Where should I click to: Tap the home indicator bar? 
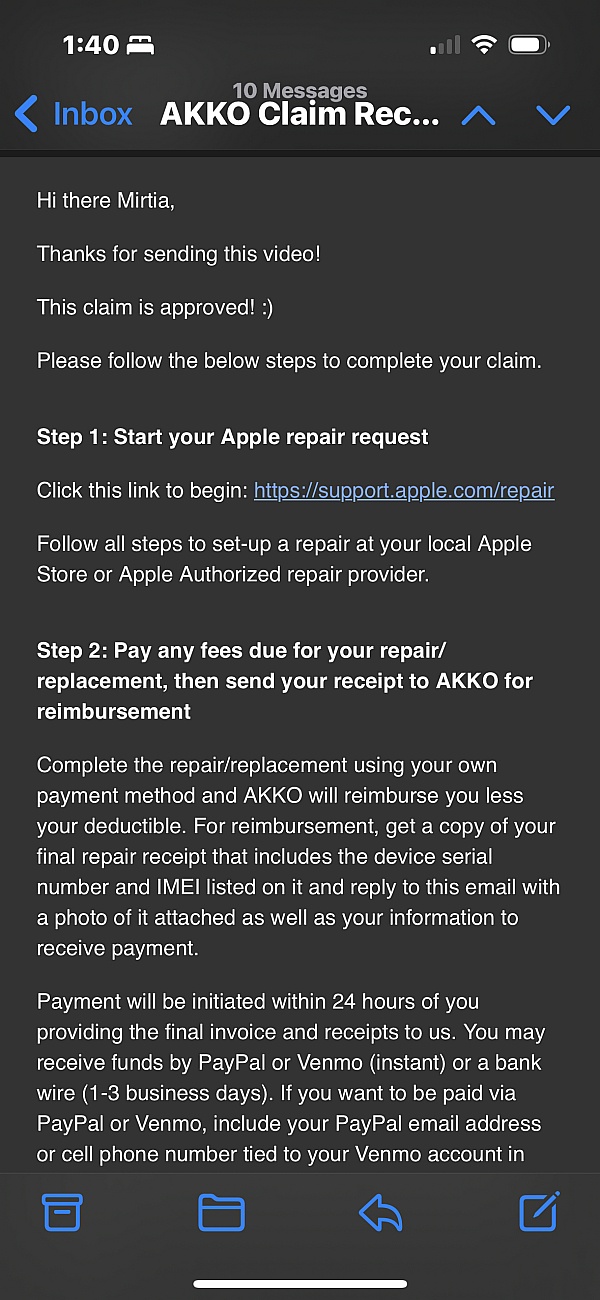pyautogui.click(x=300, y=1283)
